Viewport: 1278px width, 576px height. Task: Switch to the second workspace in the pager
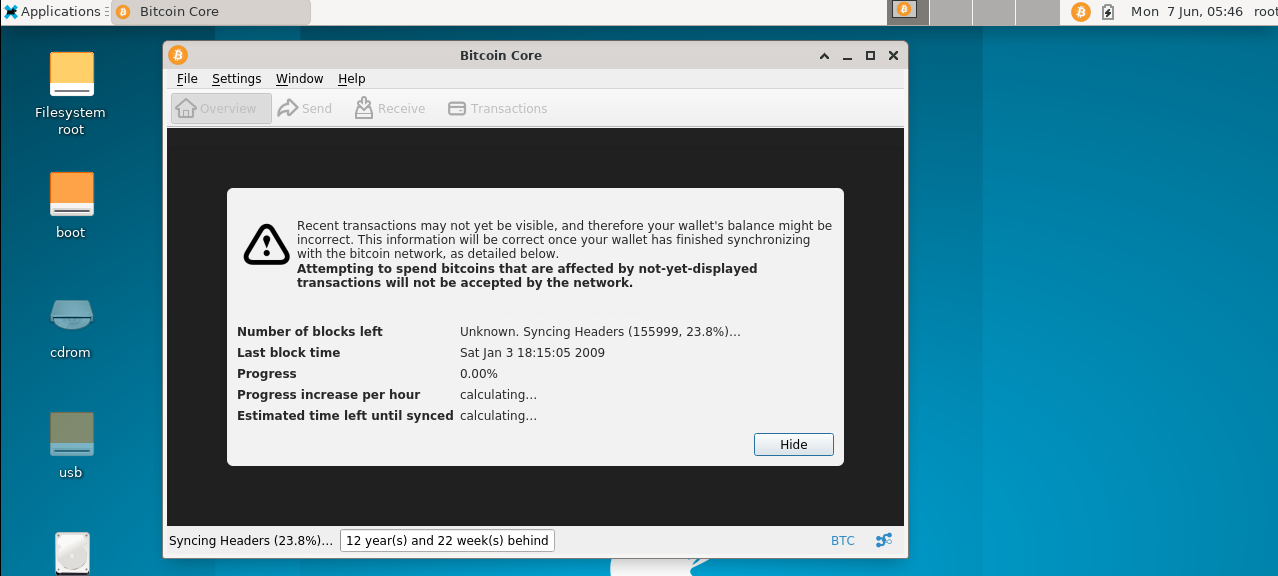(951, 12)
